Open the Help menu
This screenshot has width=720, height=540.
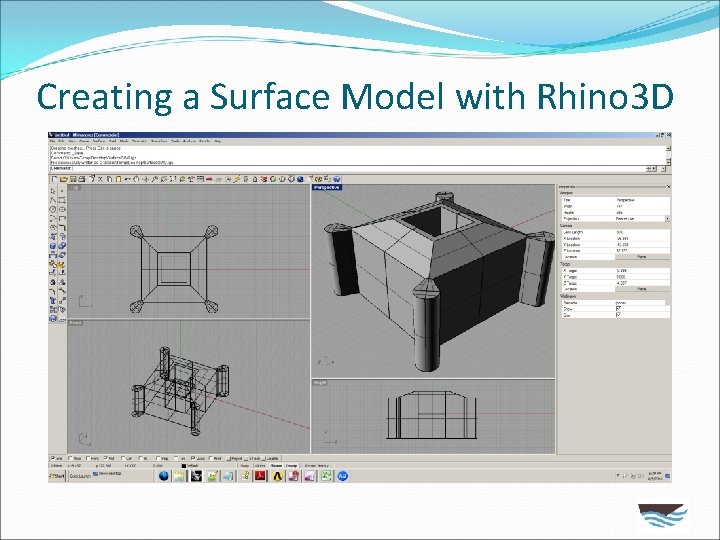(x=218, y=141)
